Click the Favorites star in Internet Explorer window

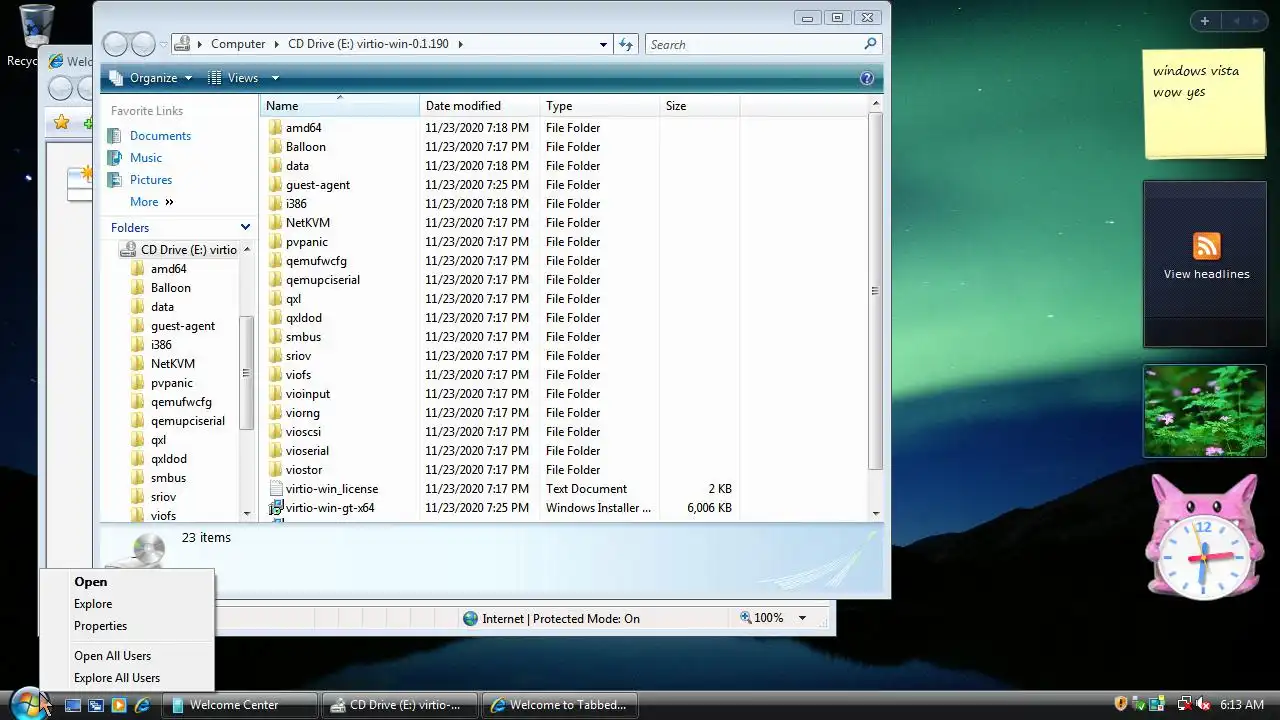(62, 122)
